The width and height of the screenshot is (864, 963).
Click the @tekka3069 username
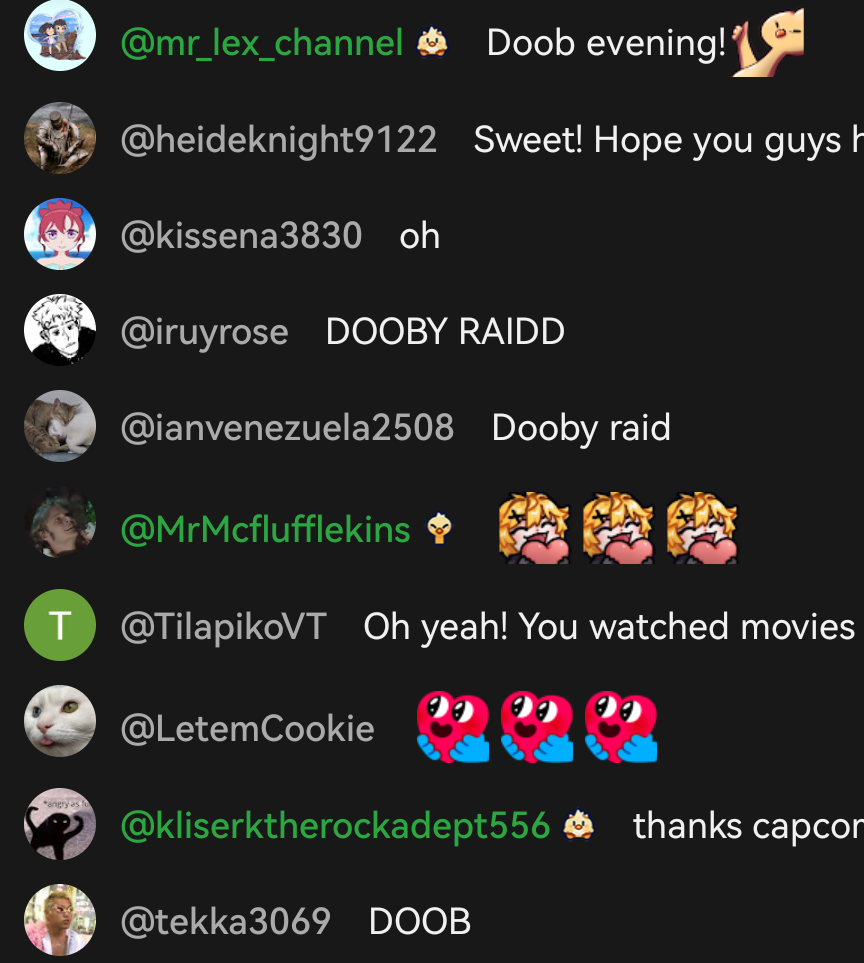click(x=226, y=921)
